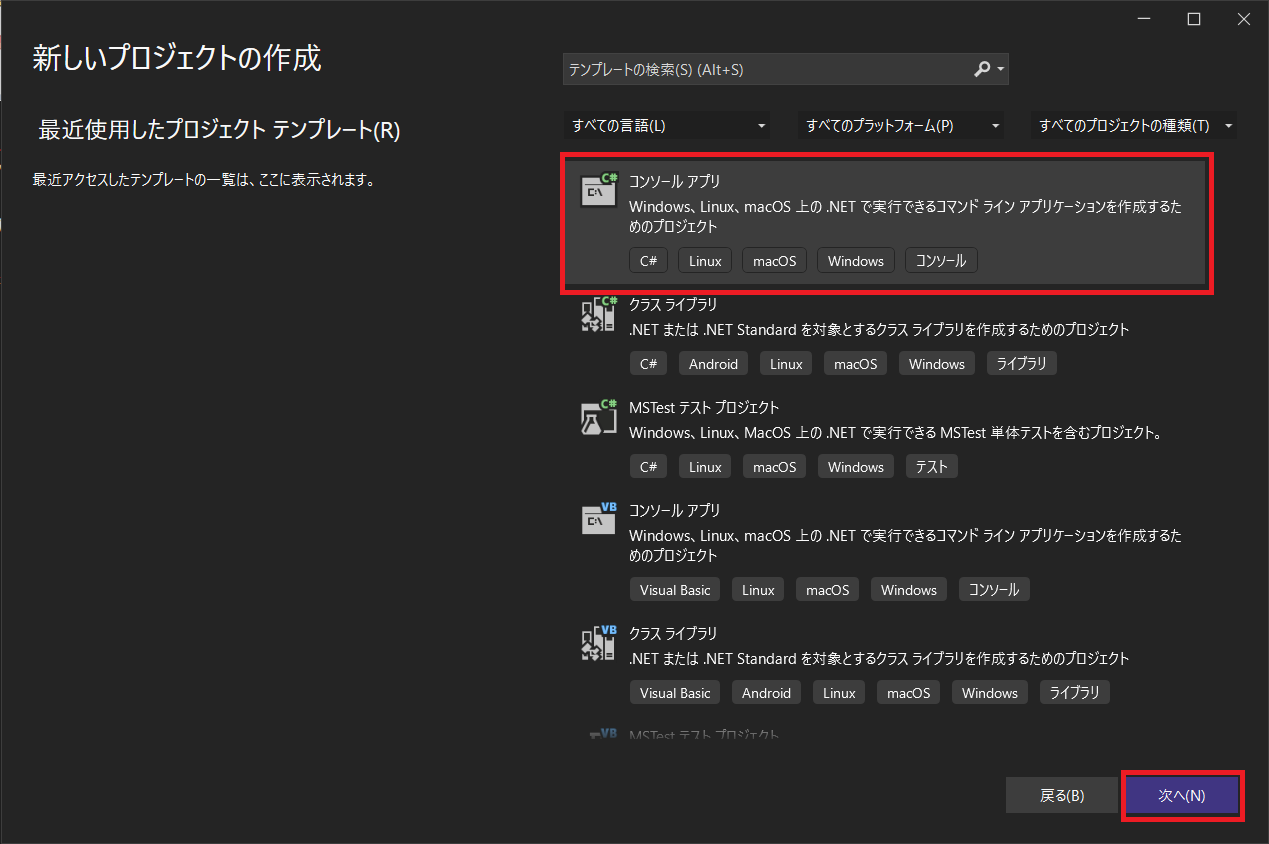The width and height of the screenshot is (1269, 844).
Task: Click the C# console app template icon
Action: [x=599, y=189]
